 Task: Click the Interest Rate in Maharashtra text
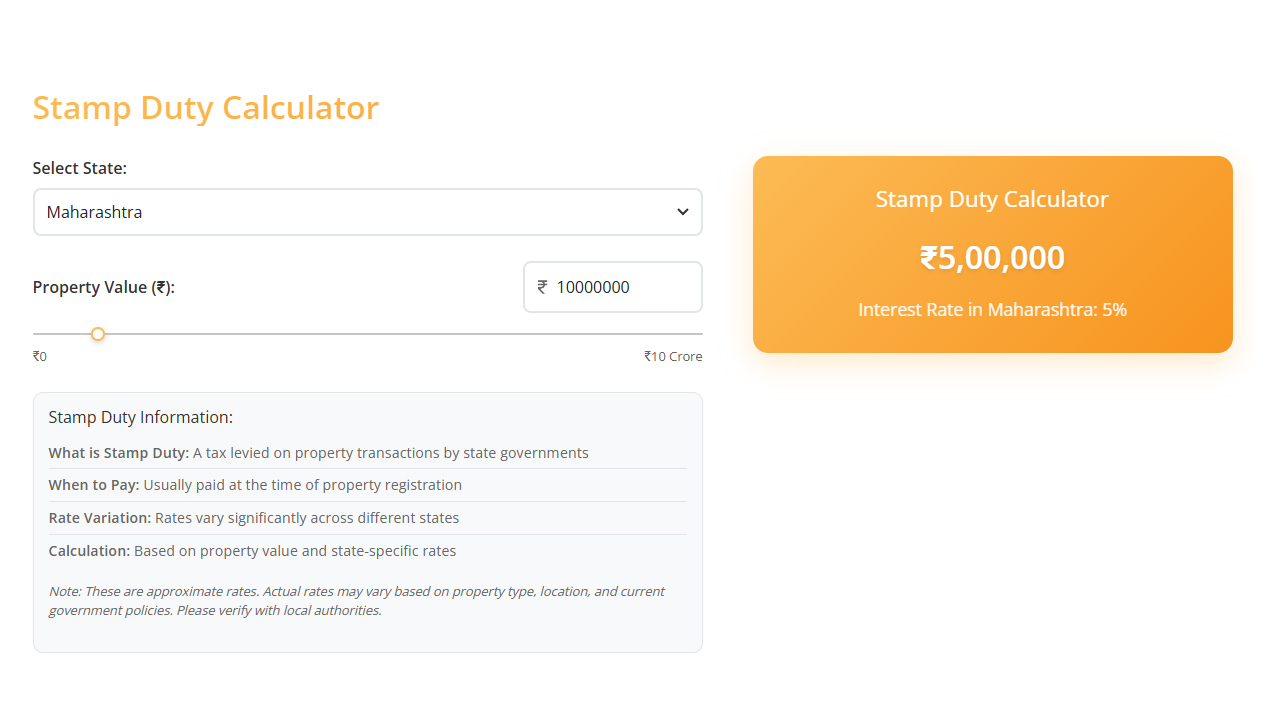(x=991, y=310)
